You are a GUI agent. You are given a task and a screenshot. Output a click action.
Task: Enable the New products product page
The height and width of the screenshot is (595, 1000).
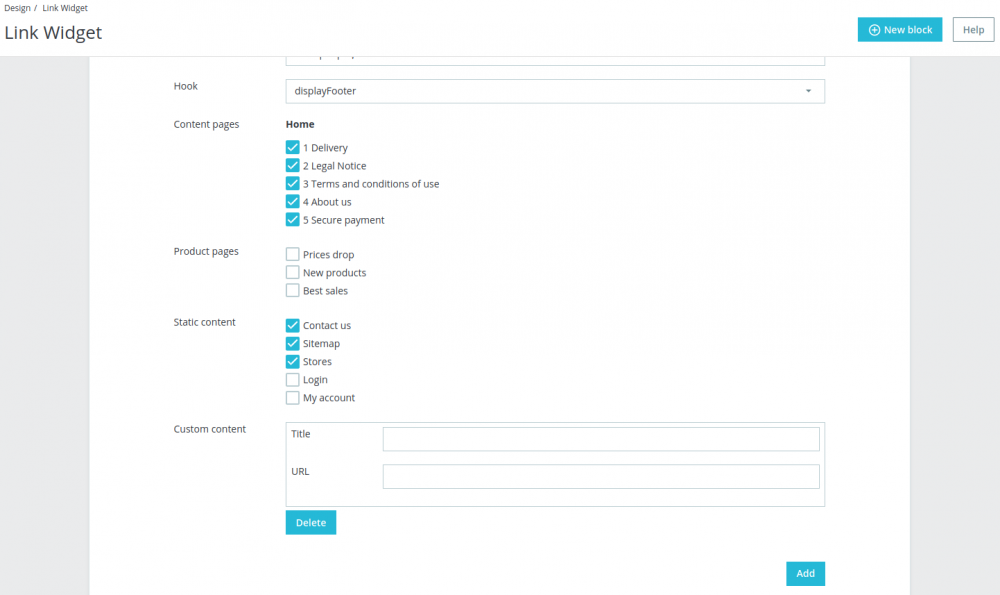292,272
